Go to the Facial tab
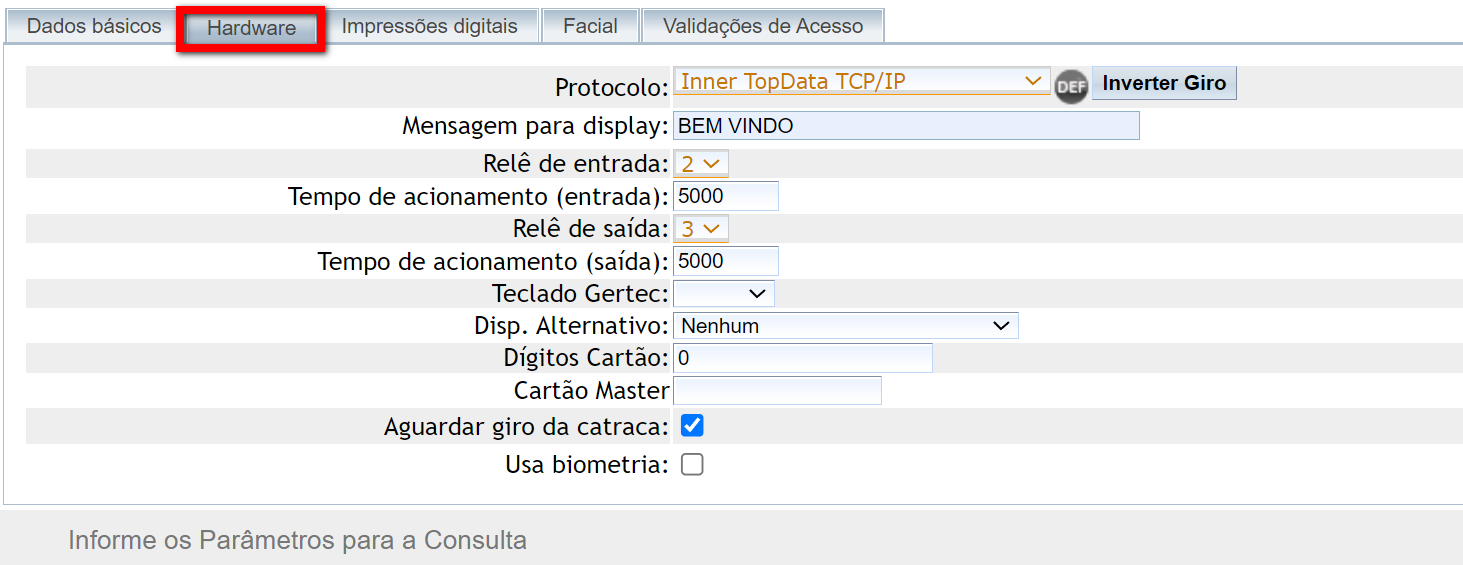1463x565 pixels. (x=590, y=26)
